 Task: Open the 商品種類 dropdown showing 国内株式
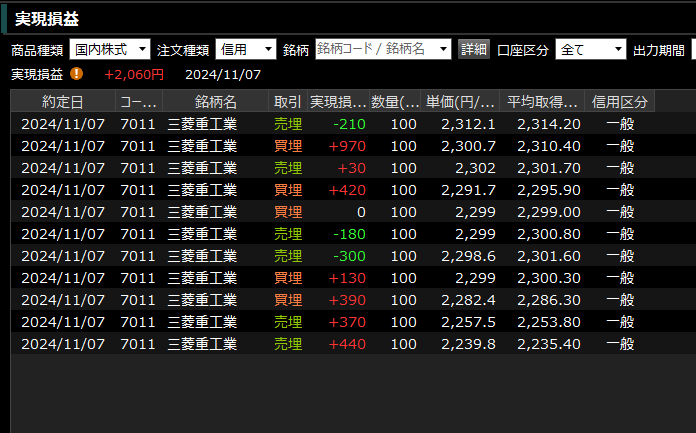(110, 49)
